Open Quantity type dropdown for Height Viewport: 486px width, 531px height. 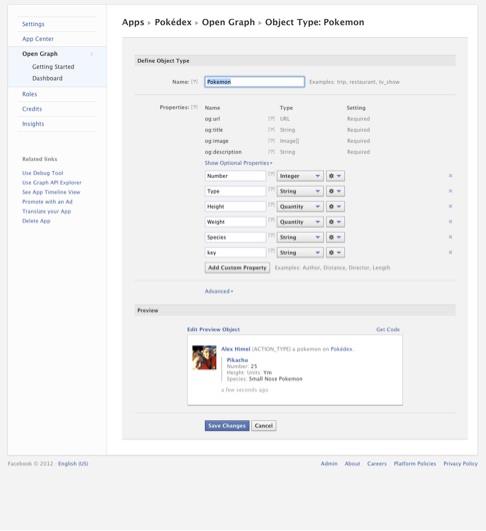coord(300,207)
